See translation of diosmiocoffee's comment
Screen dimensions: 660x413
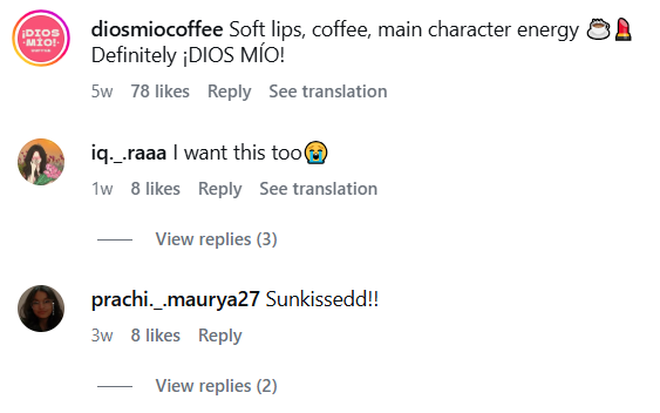pyautogui.click(x=327, y=91)
